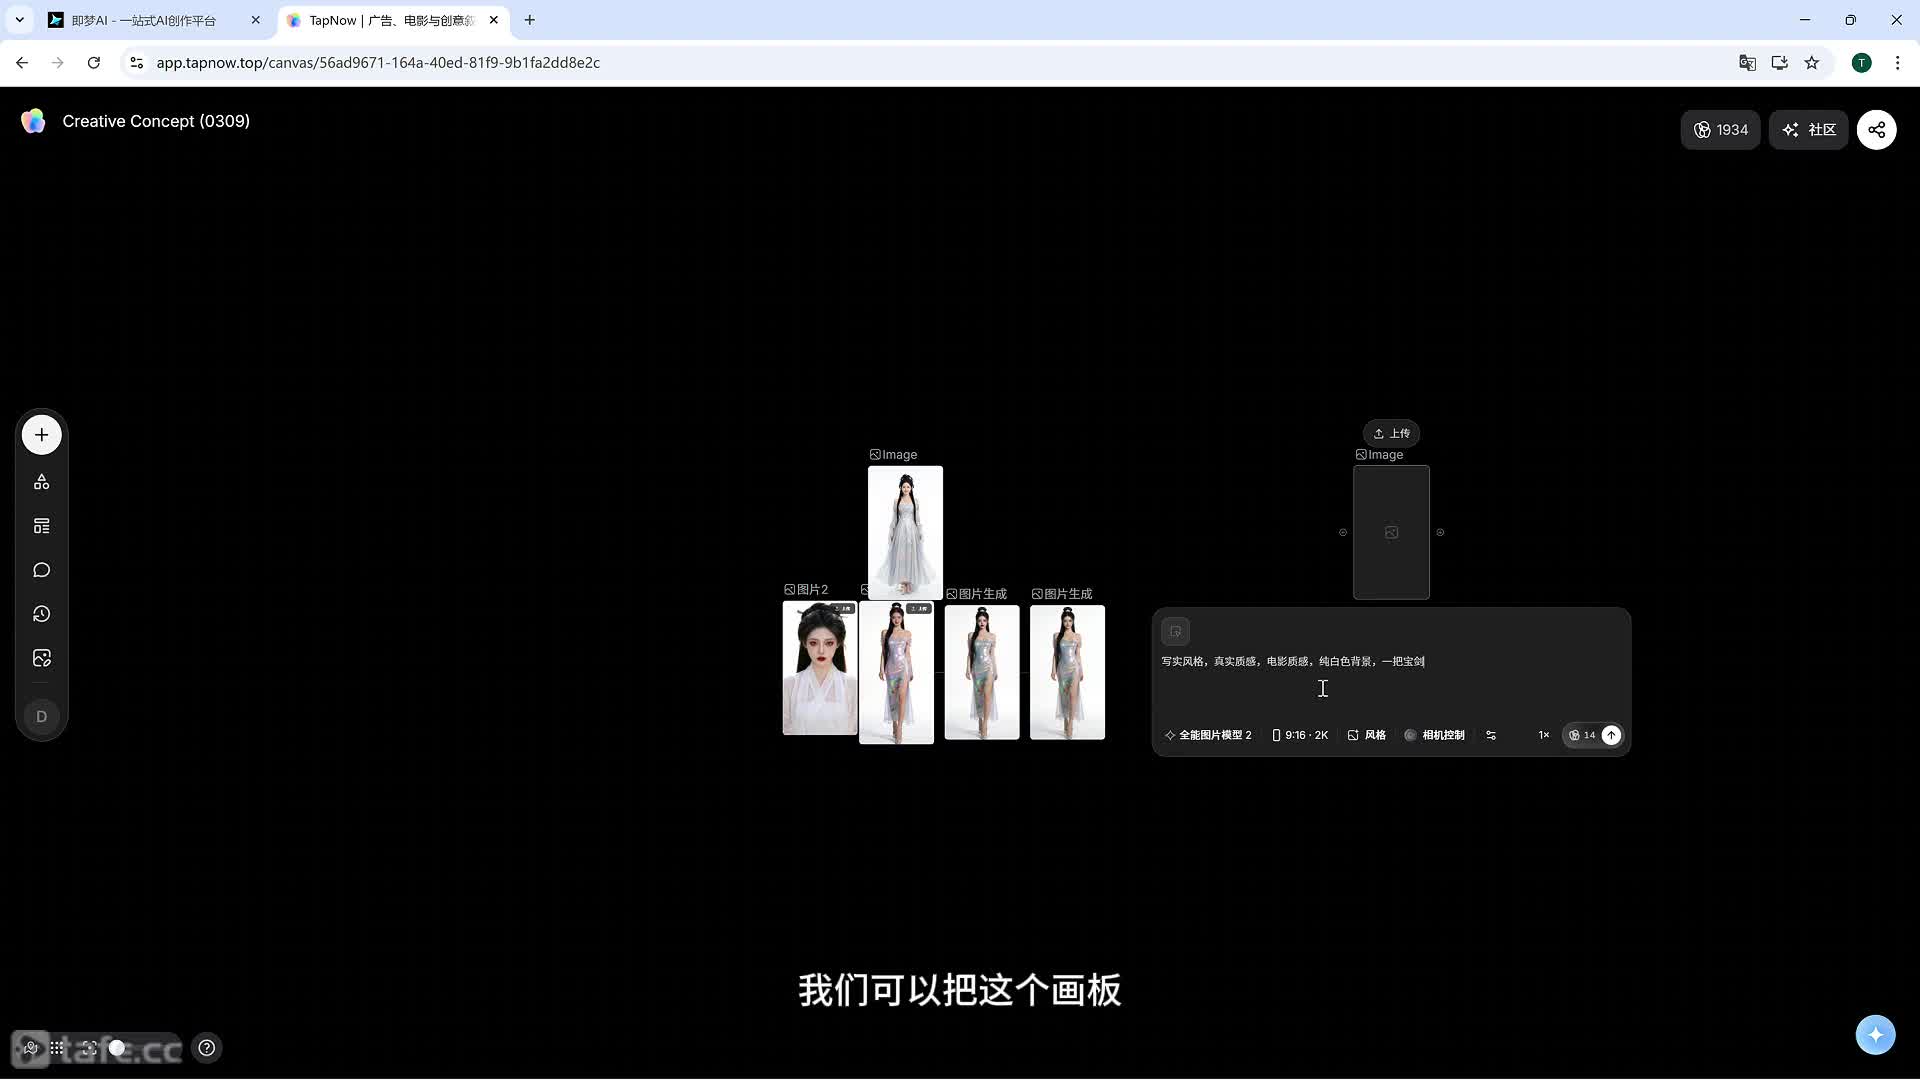Toggle the fit-to-view focus icon
This screenshot has width=1920, height=1080.
pos(89,1048)
